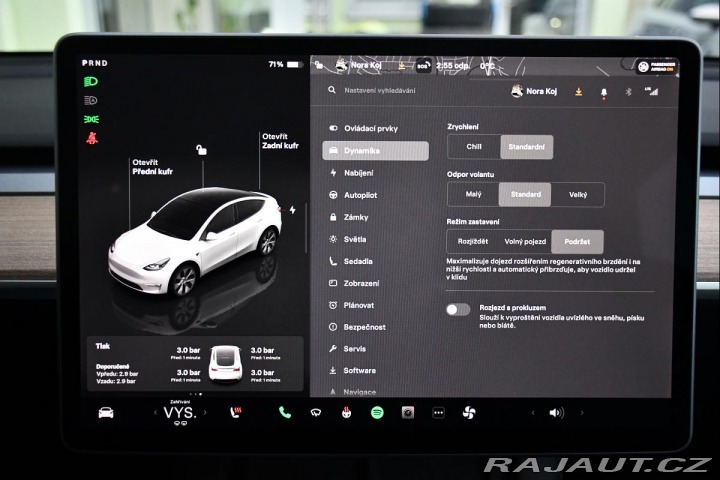Tap the lock icon in top status bar
This screenshot has height=480, width=720.
pyautogui.click(x=319, y=65)
